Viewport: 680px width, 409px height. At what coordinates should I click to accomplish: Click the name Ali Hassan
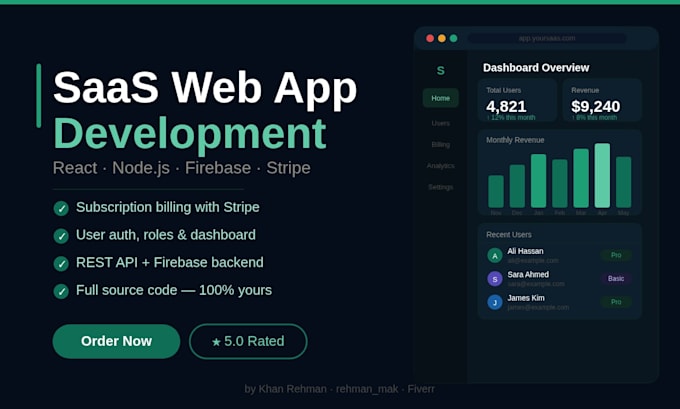(525, 251)
